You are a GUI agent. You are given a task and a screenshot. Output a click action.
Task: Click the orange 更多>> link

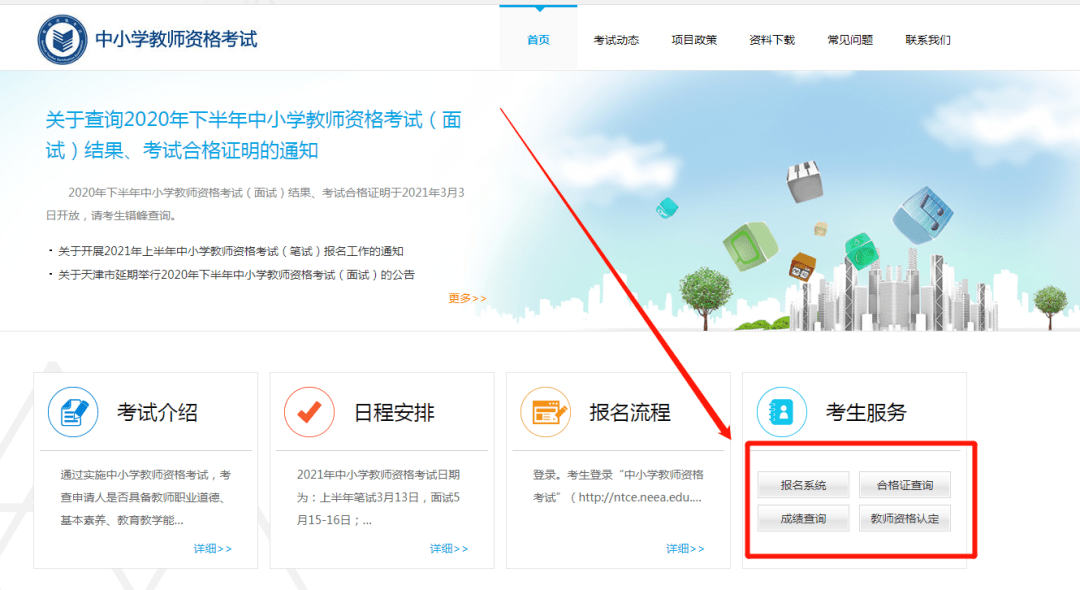tap(467, 298)
